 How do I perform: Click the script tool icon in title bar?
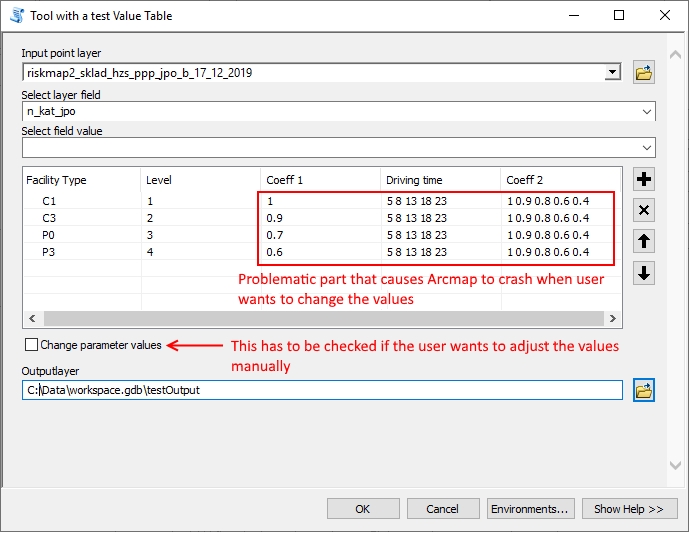(x=17, y=15)
